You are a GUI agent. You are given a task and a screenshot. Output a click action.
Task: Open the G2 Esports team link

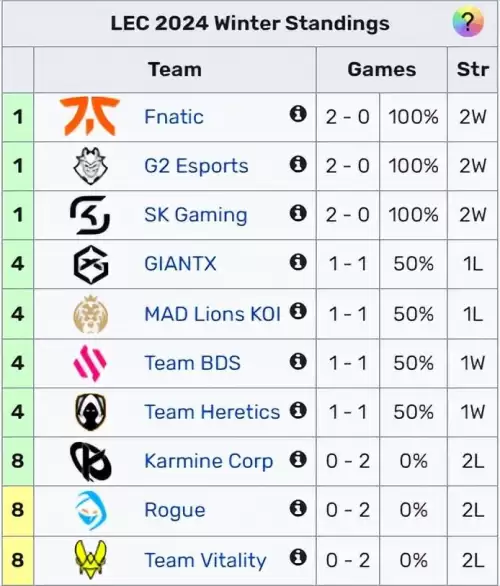click(x=196, y=166)
